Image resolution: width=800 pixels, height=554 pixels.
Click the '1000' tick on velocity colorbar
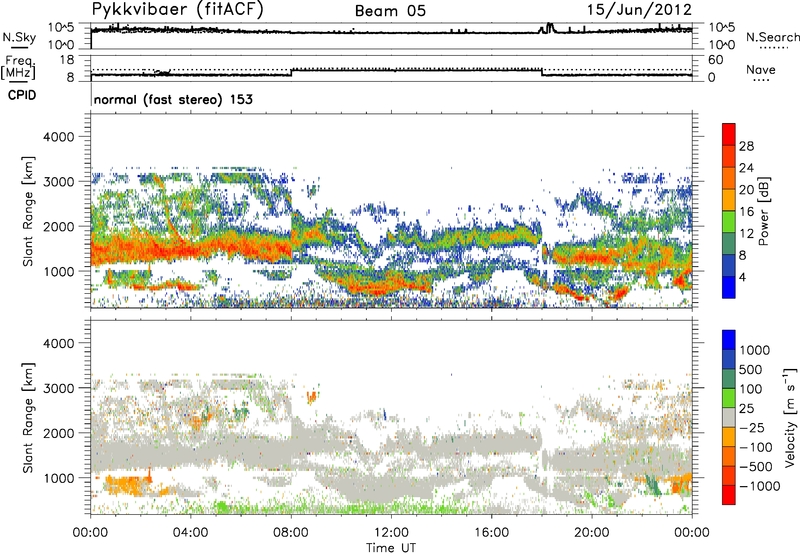coord(755,350)
